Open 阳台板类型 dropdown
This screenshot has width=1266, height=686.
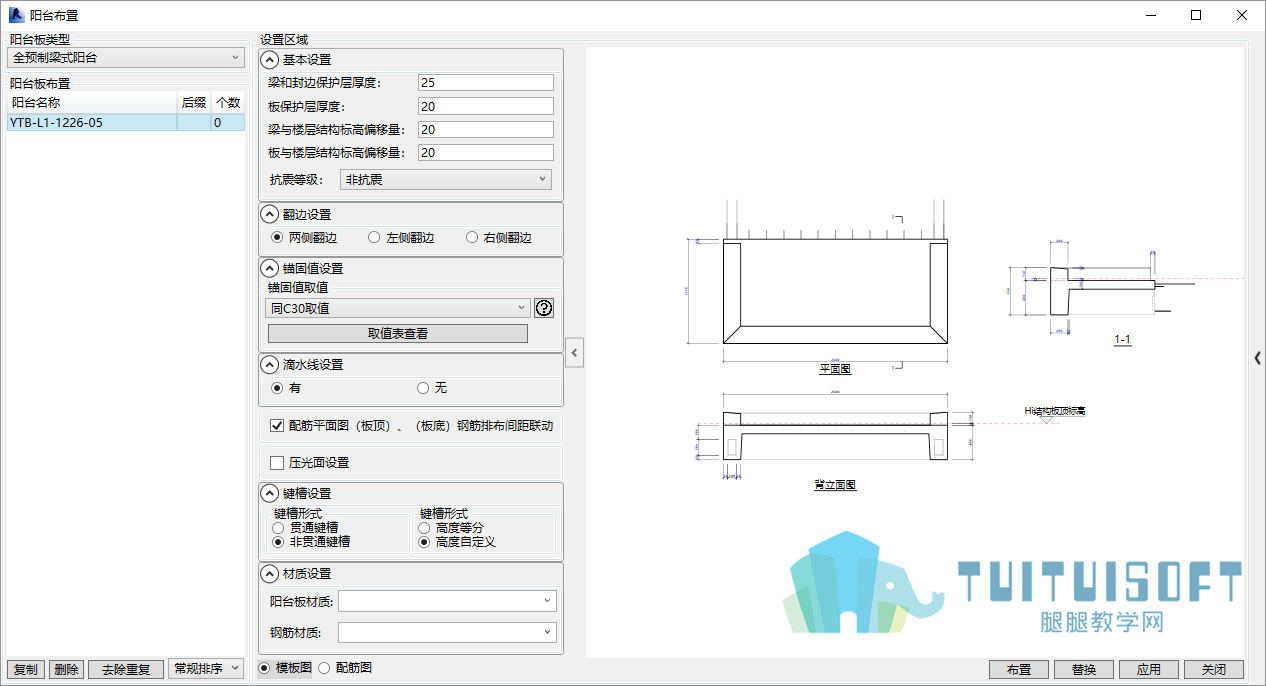click(126, 58)
